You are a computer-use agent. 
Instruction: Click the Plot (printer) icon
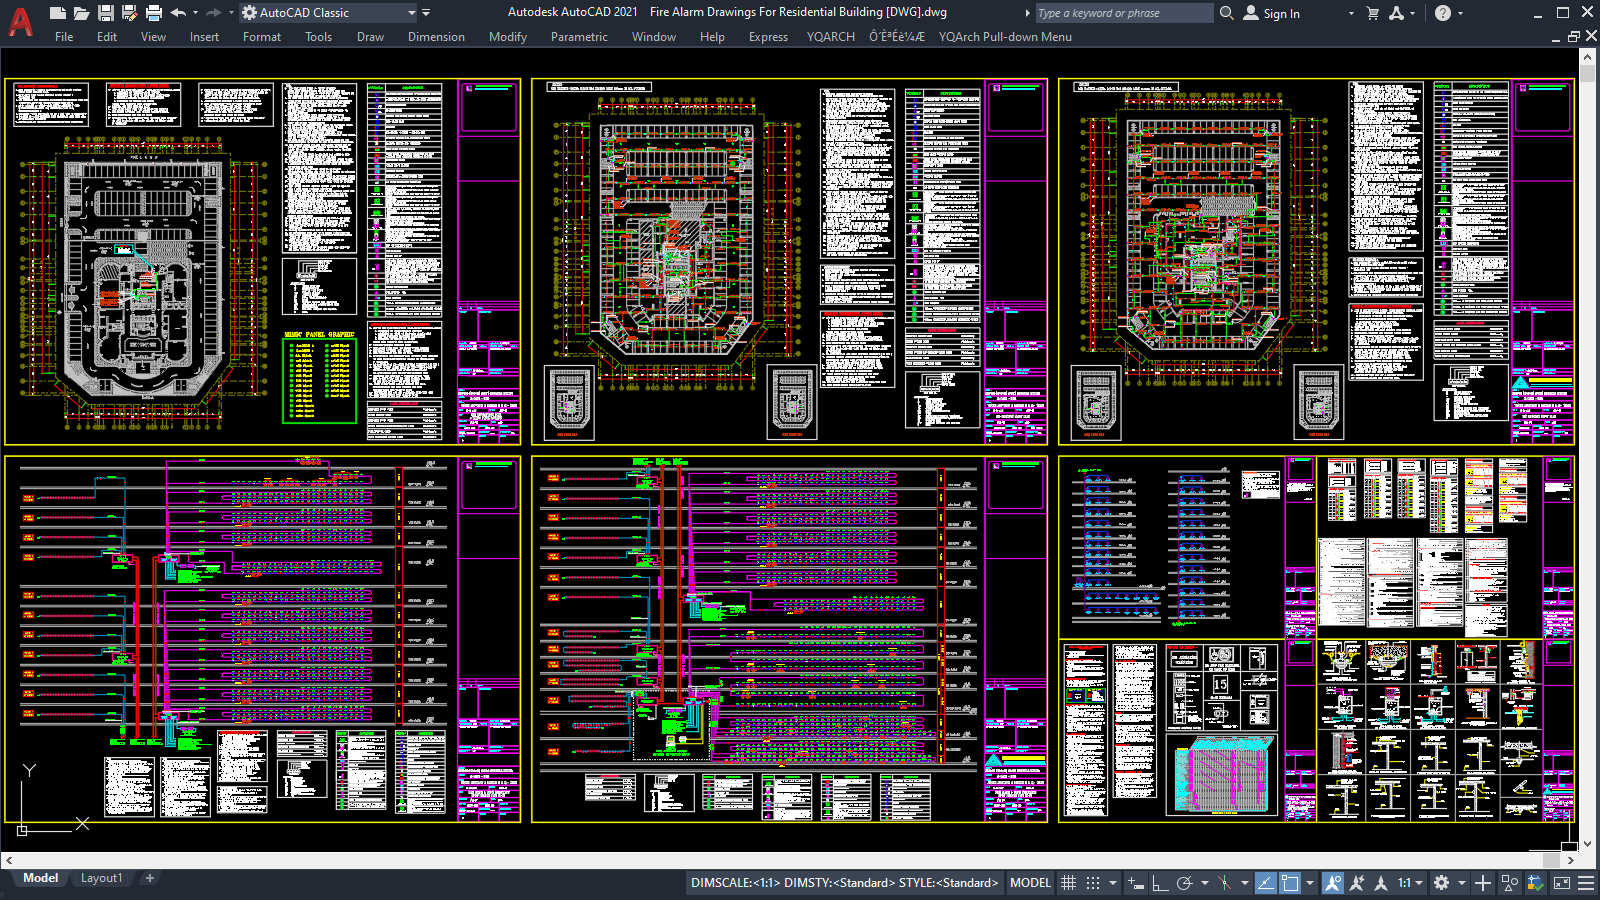(x=152, y=12)
